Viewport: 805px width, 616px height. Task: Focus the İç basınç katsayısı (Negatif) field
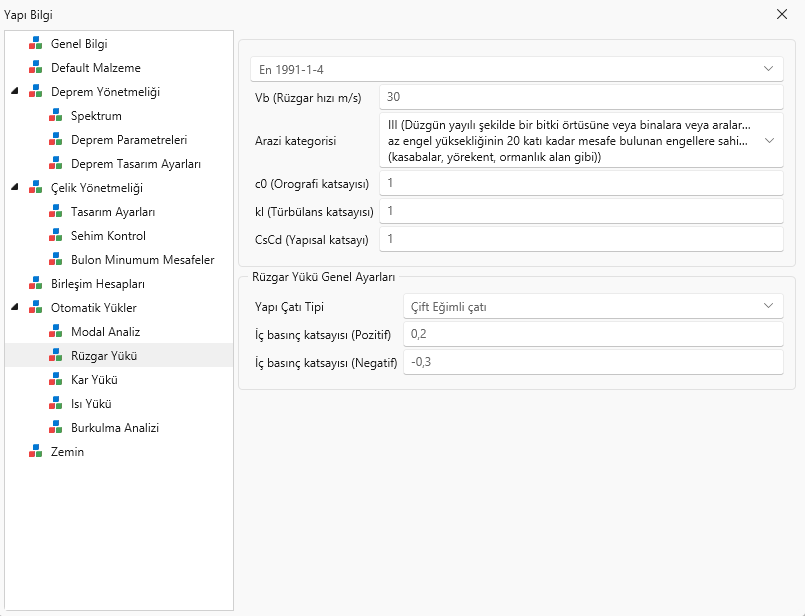(593, 362)
